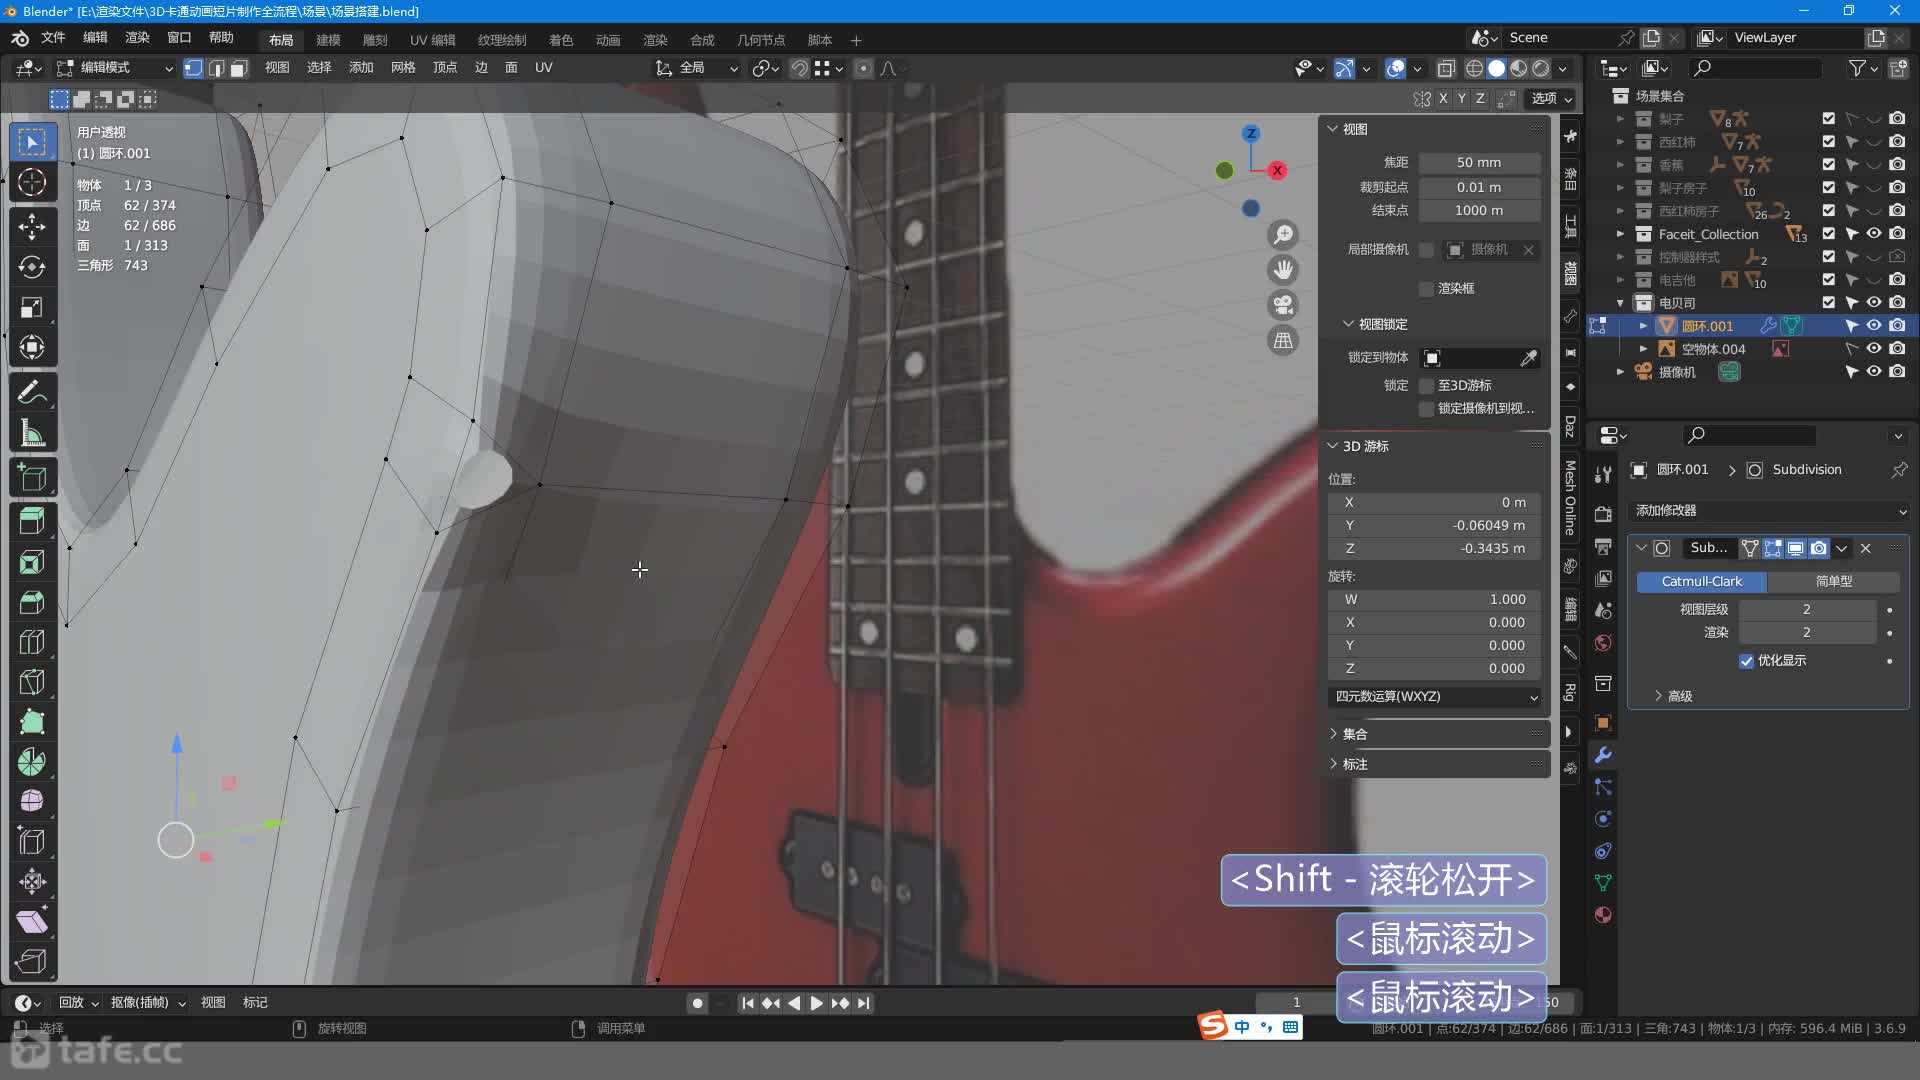This screenshot has width=1920, height=1080.
Task: Open the 网格 menu in viewport header
Action: click(403, 68)
